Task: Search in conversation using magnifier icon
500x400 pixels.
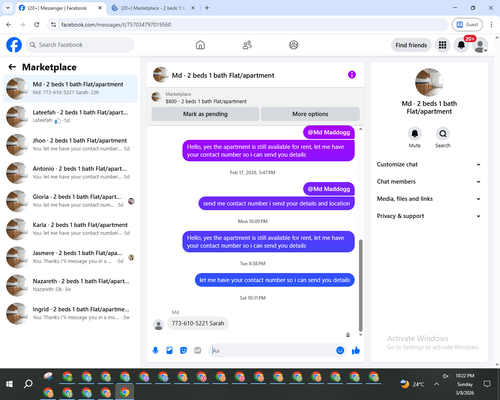Action: [443, 134]
